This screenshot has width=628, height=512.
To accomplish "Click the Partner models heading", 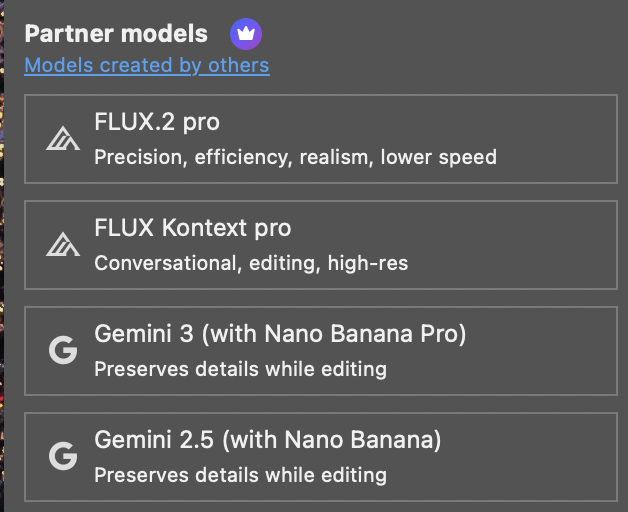I will [x=116, y=34].
